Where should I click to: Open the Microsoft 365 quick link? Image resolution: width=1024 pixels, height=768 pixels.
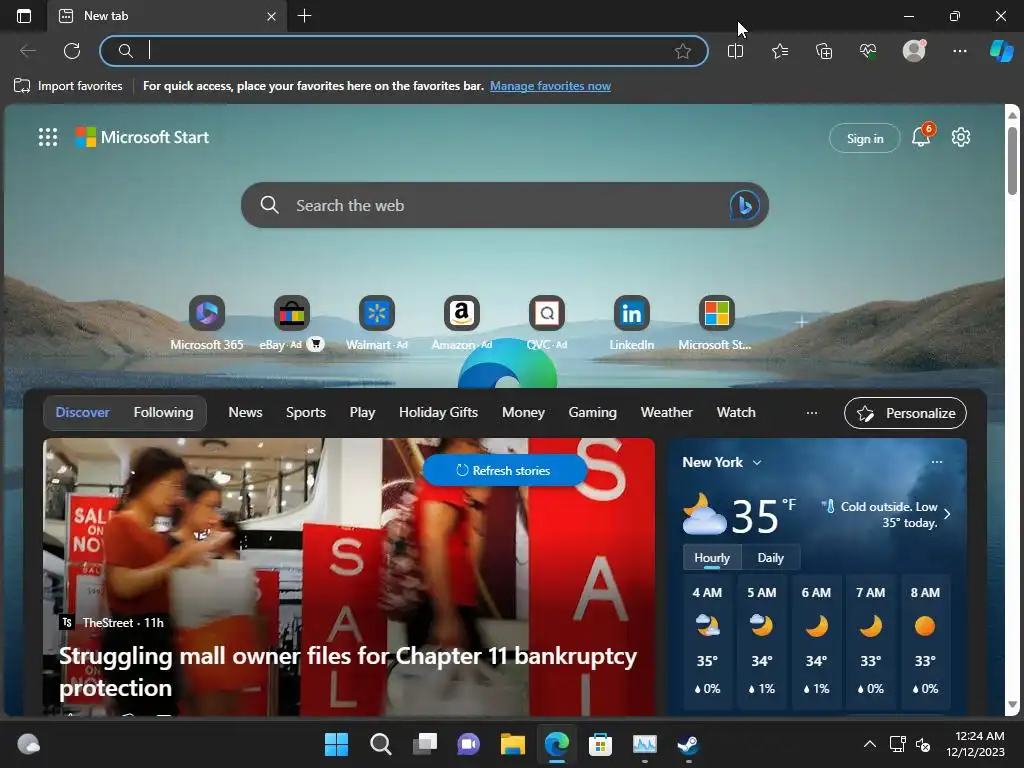(x=206, y=313)
